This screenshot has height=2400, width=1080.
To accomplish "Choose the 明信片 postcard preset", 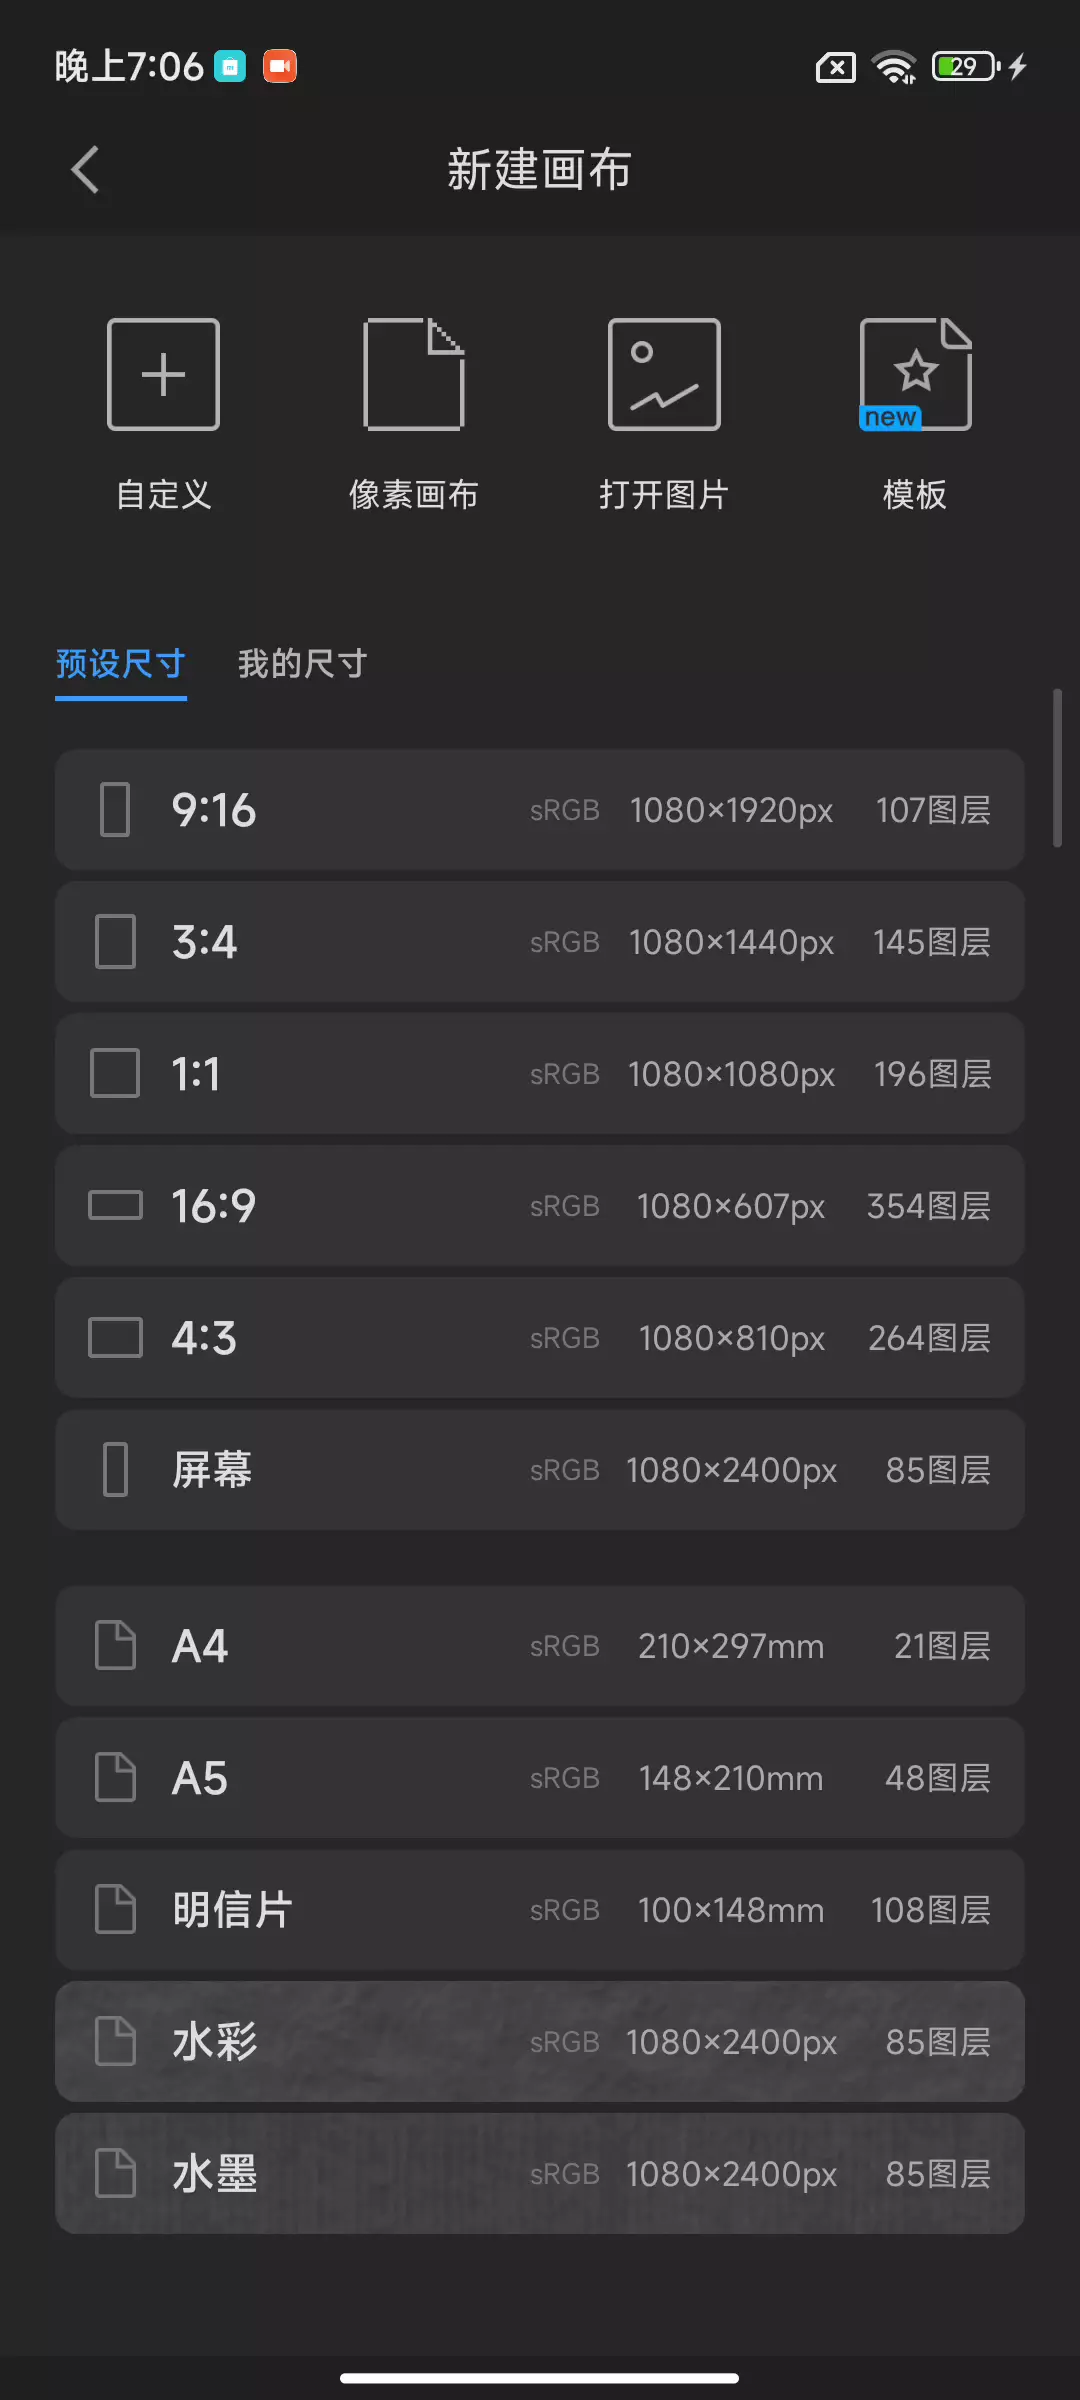I will coord(540,1910).
